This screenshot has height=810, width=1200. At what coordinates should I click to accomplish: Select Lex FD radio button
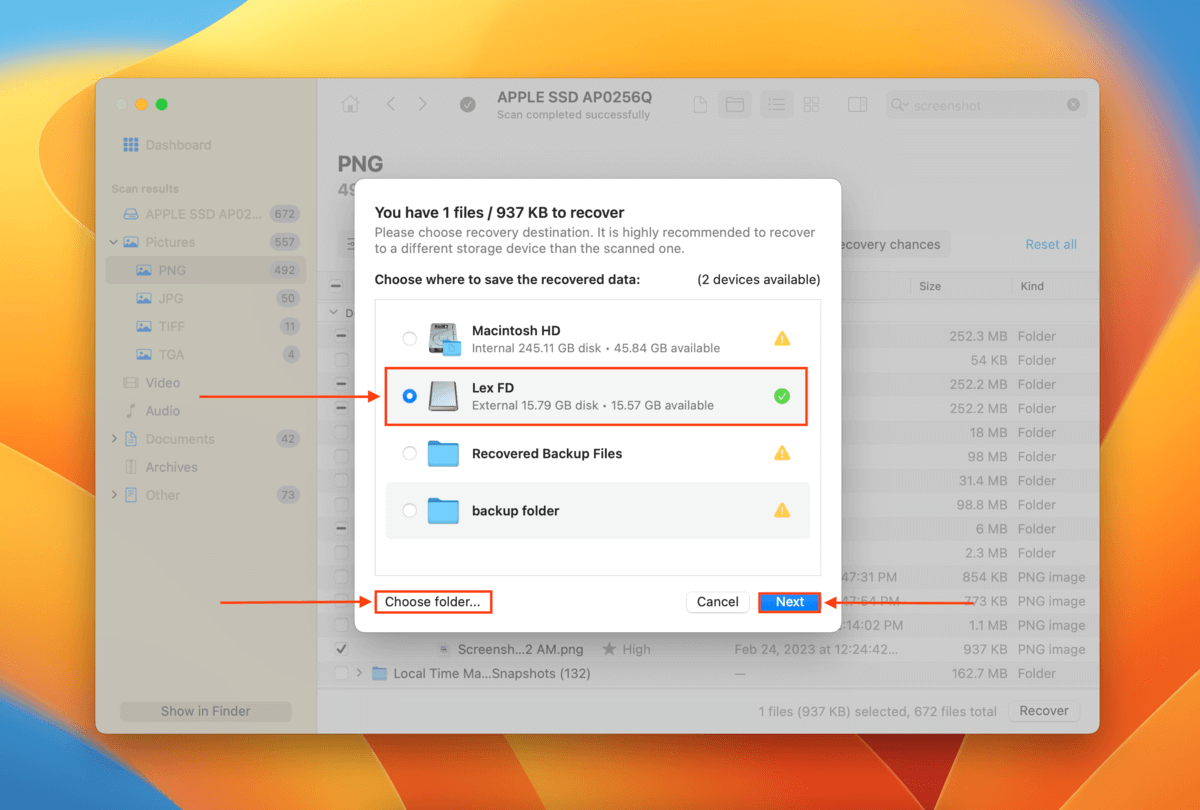coord(409,396)
